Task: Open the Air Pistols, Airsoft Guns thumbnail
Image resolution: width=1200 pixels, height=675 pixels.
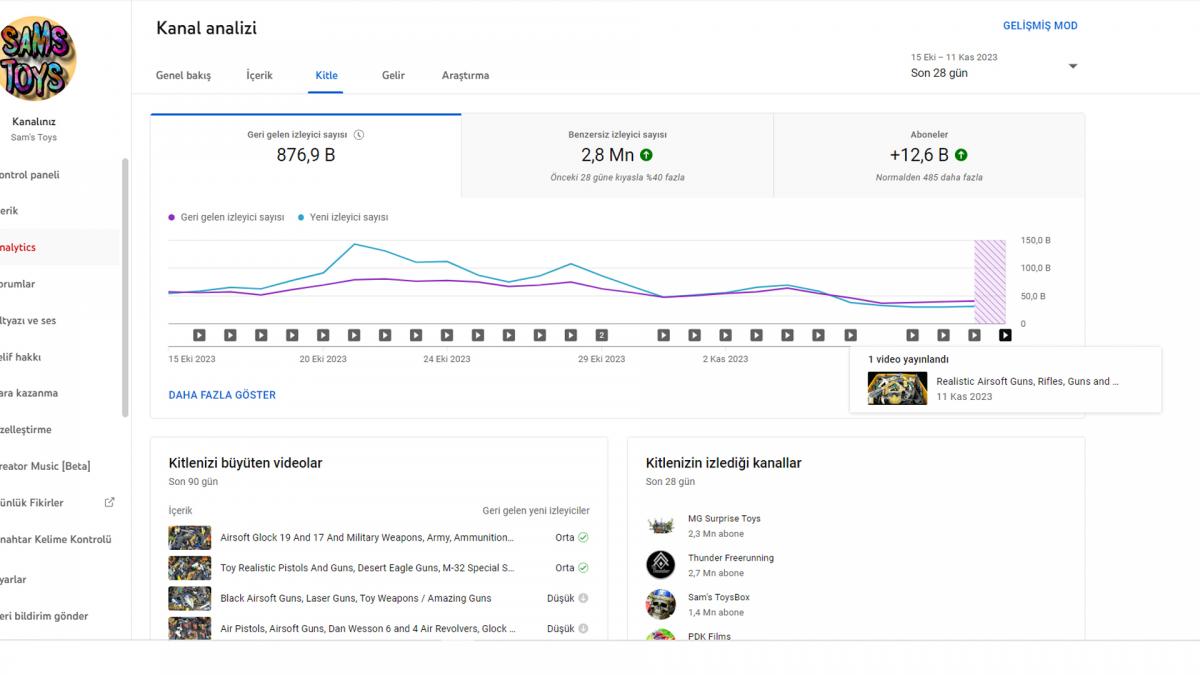Action: tap(190, 629)
